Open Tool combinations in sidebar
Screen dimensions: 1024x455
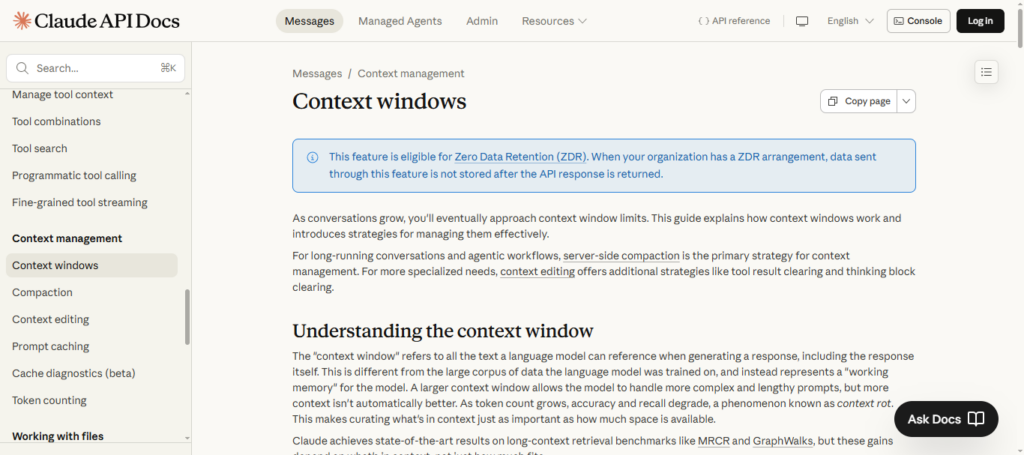pos(56,121)
